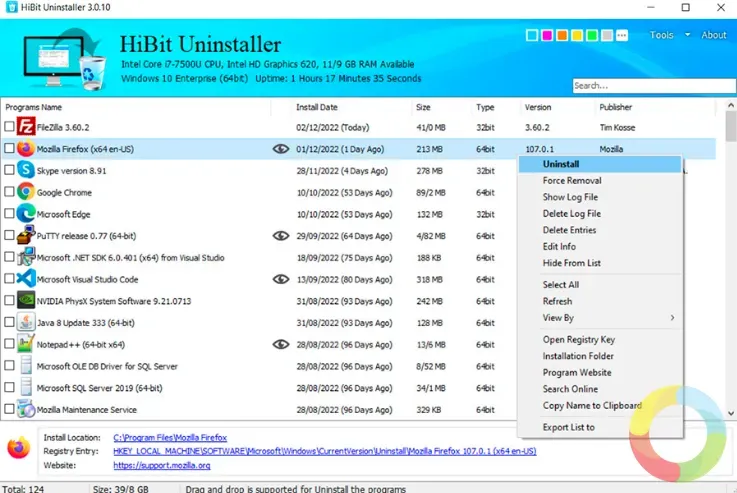
Task: Click the Firefox logo in details panel
Action: 19,447
